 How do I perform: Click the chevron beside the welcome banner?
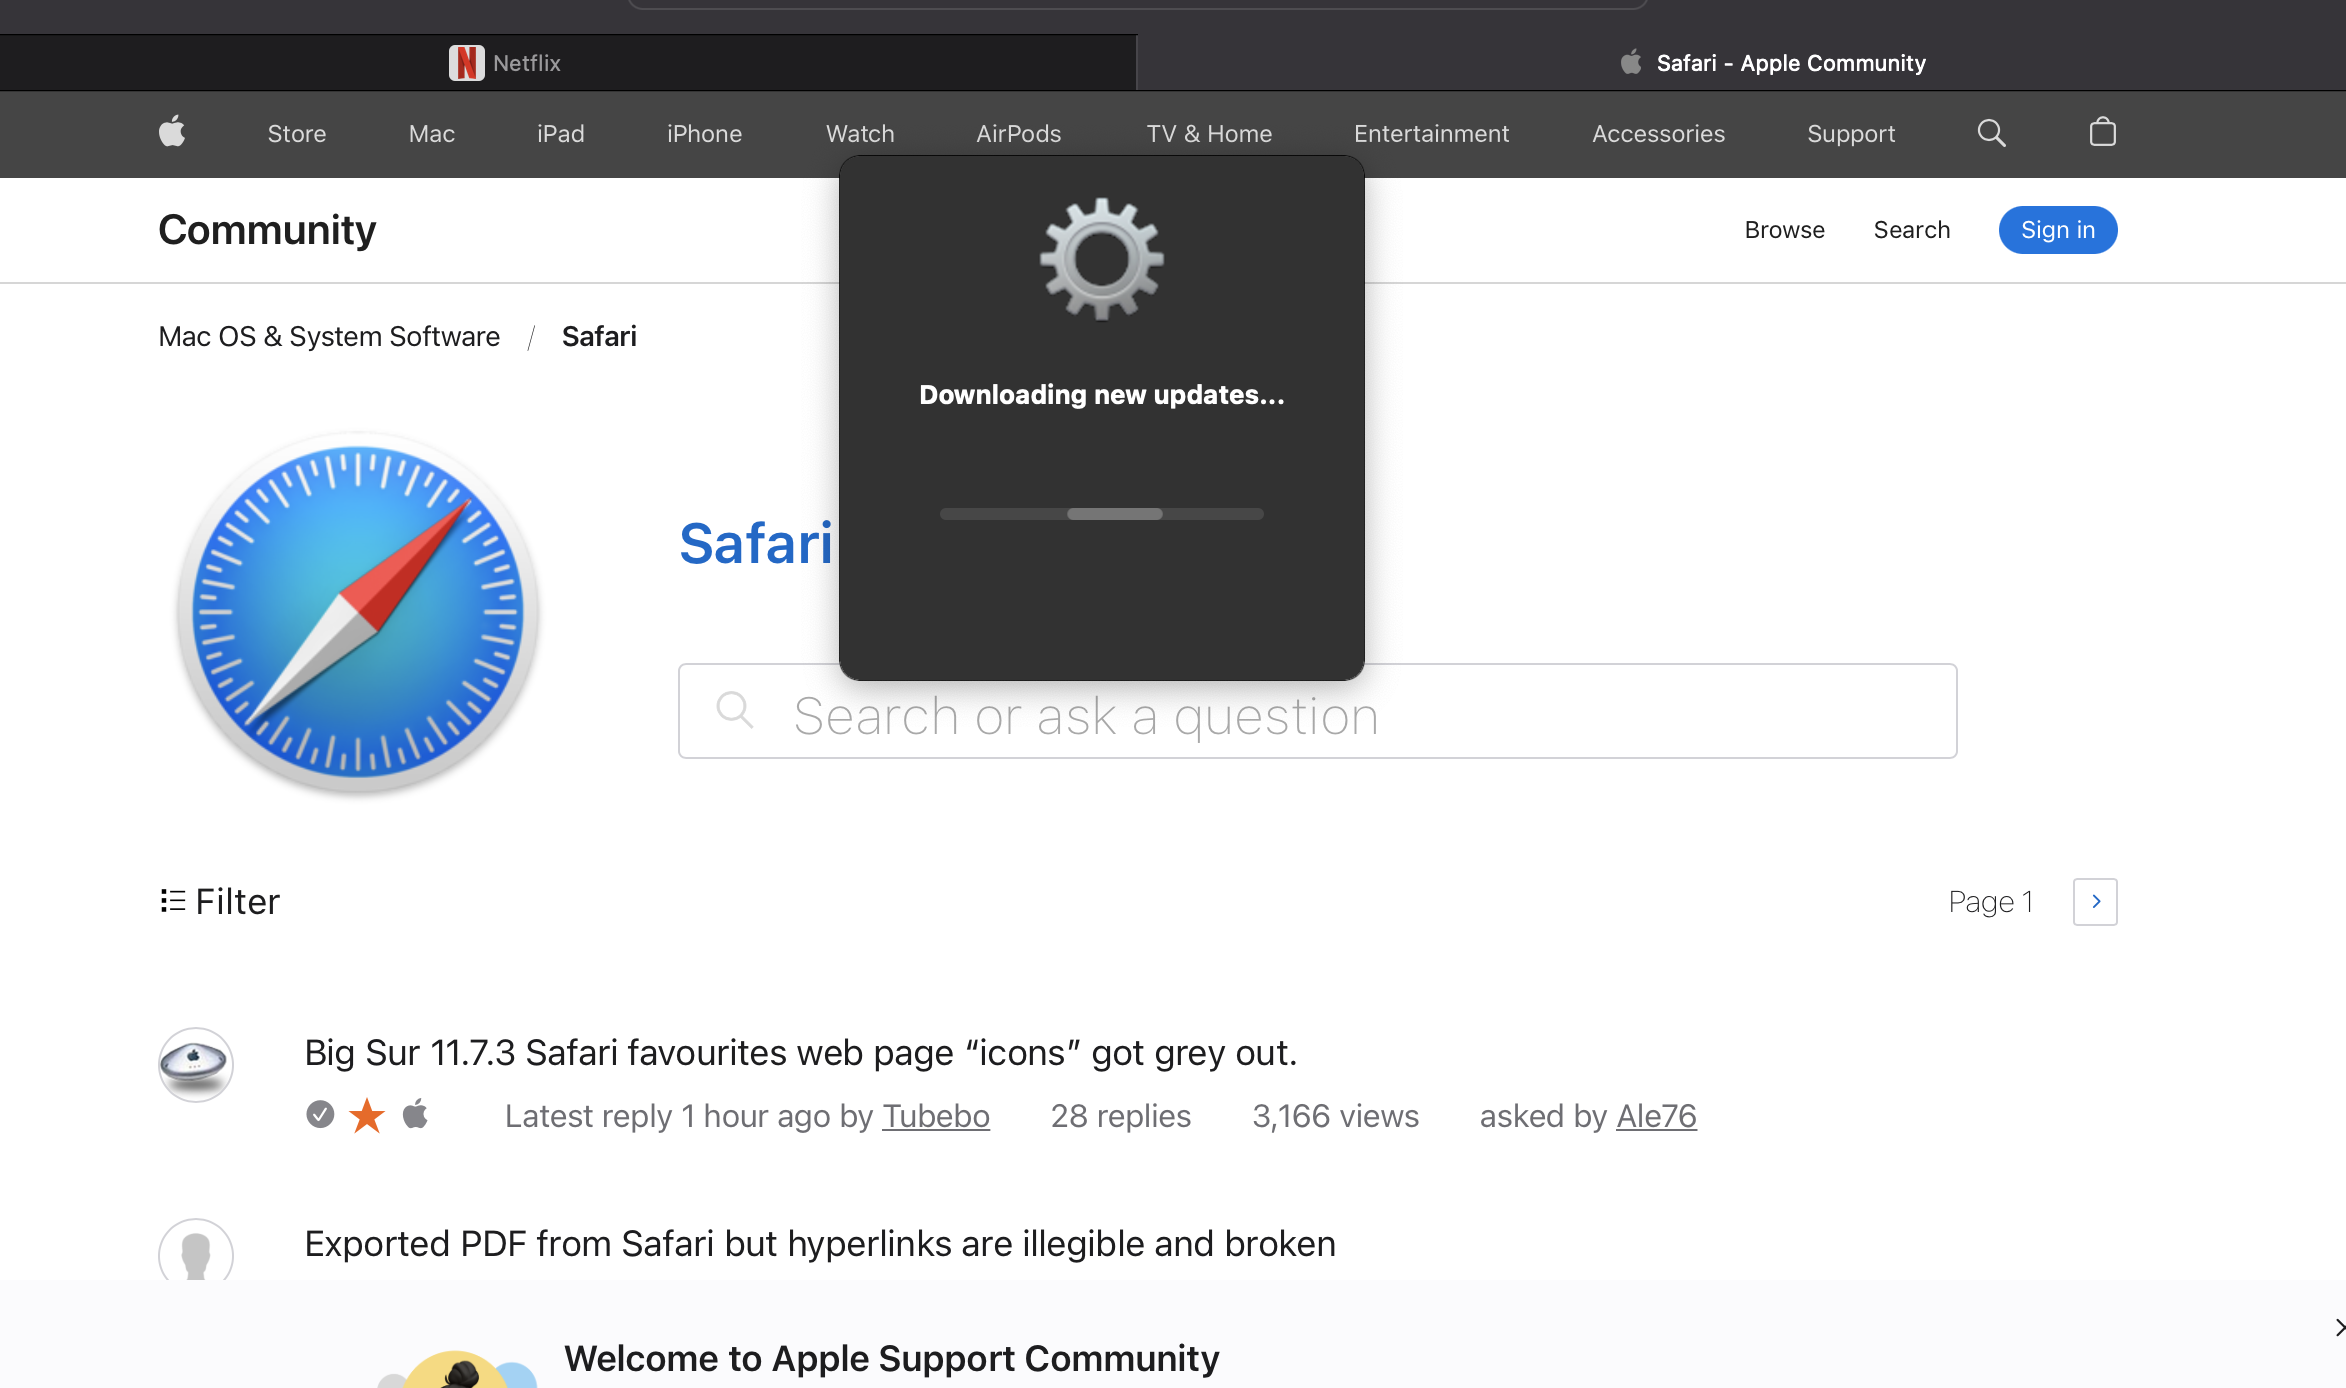(x=2337, y=1328)
